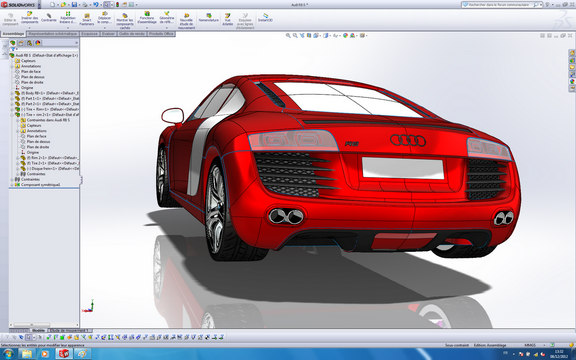The width and height of the screenshot is (576, 360).
Task: Click the Save icon in title bar
Action: [x=74, y=4]
